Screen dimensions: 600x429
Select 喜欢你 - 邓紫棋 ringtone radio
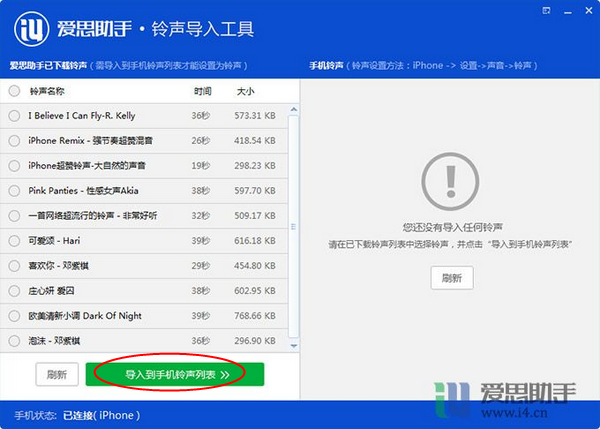[x=14, y=266]
